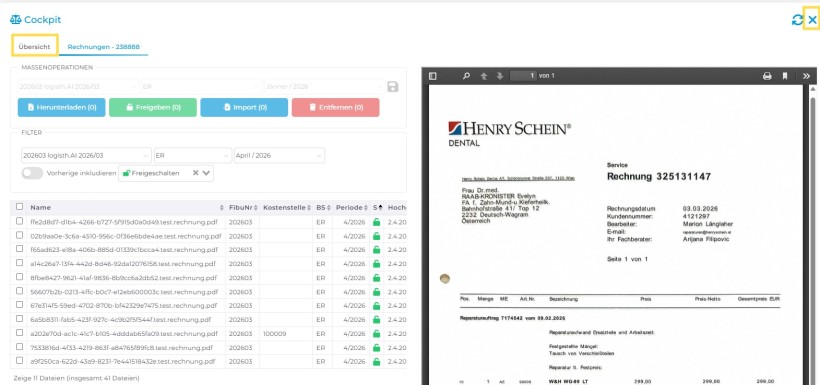The width and height of the screenshot is (820, 385).
Task: Click the green lock of a202e70d file
Action: pos(376,333)
